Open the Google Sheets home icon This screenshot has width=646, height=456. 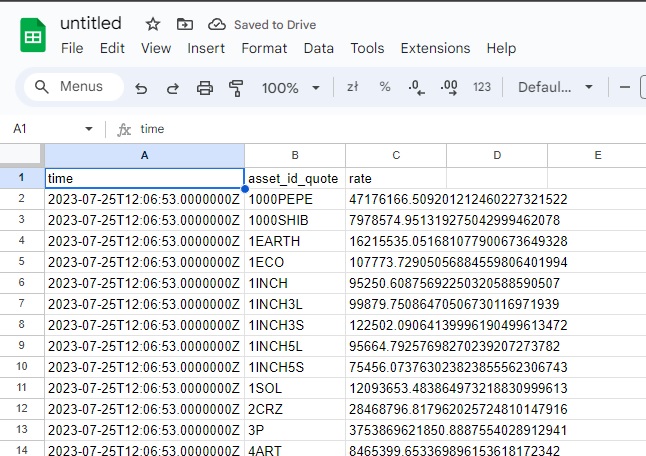[x=33, y=35]
